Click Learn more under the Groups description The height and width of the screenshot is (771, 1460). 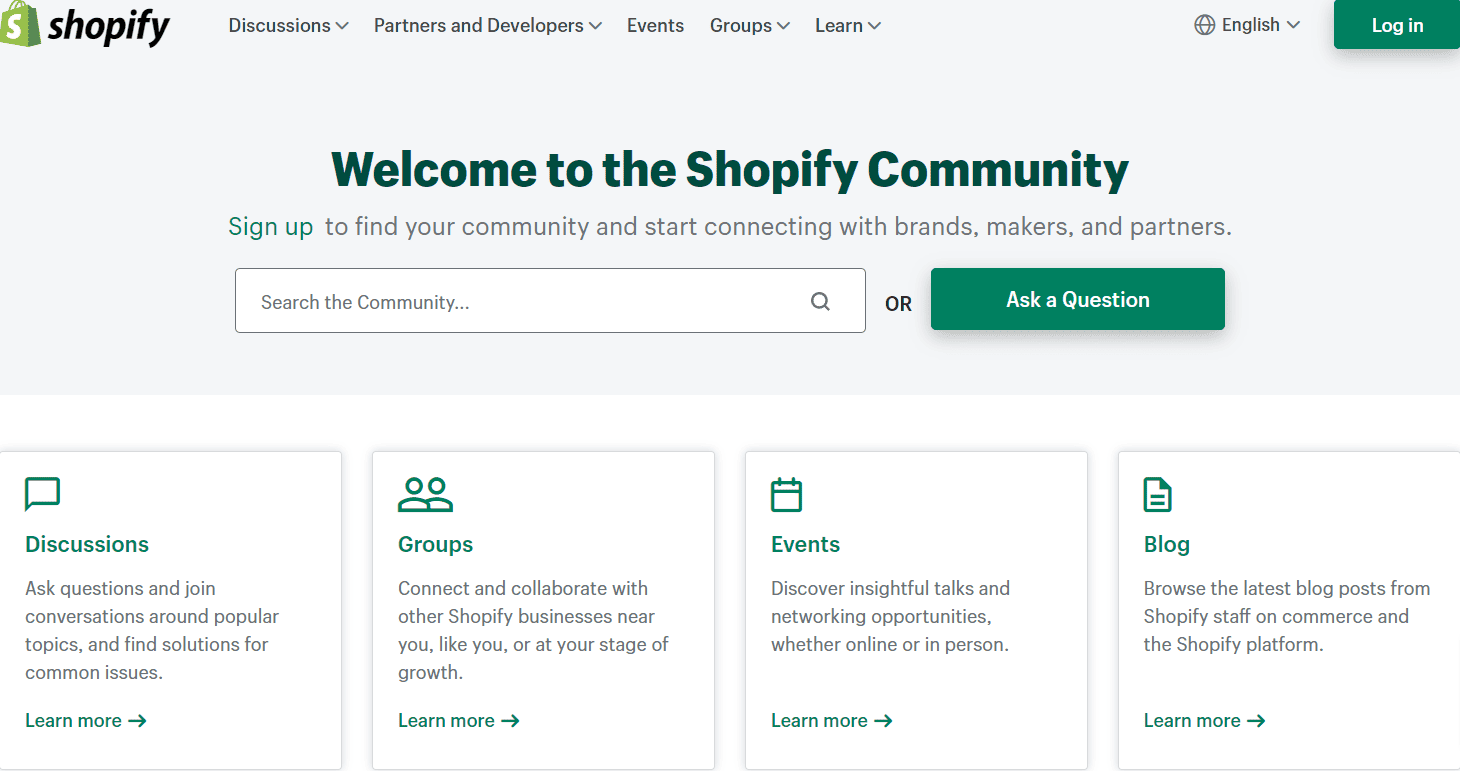point(449,720)
